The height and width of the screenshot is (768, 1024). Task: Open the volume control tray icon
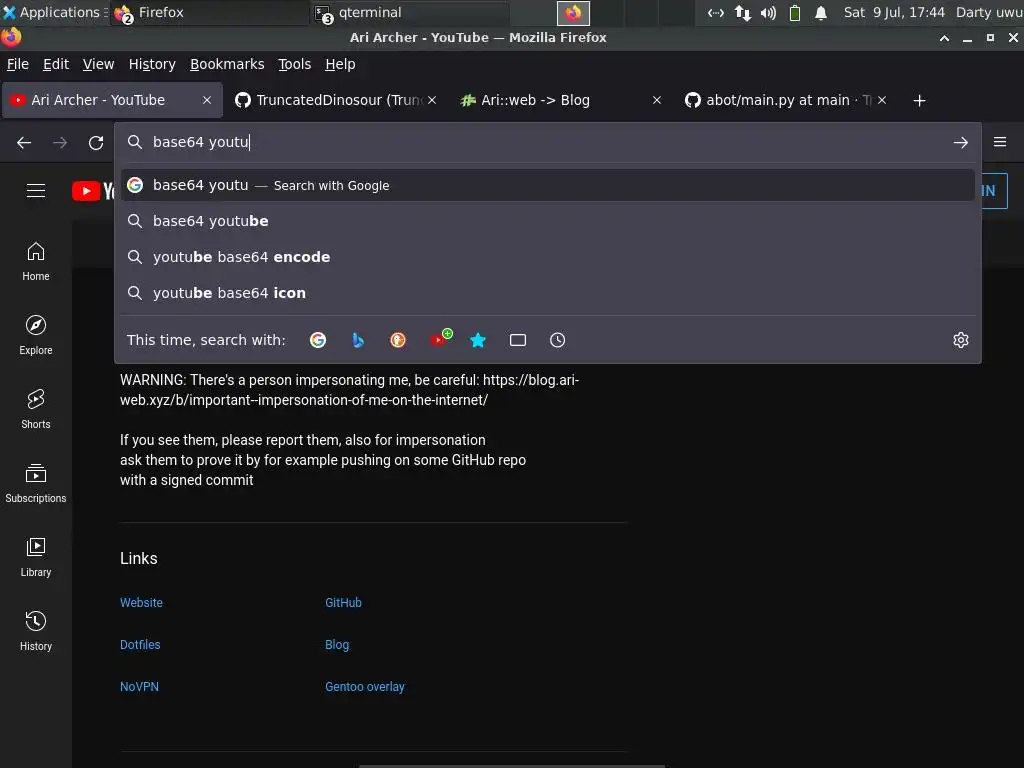[x=769, y=12]
